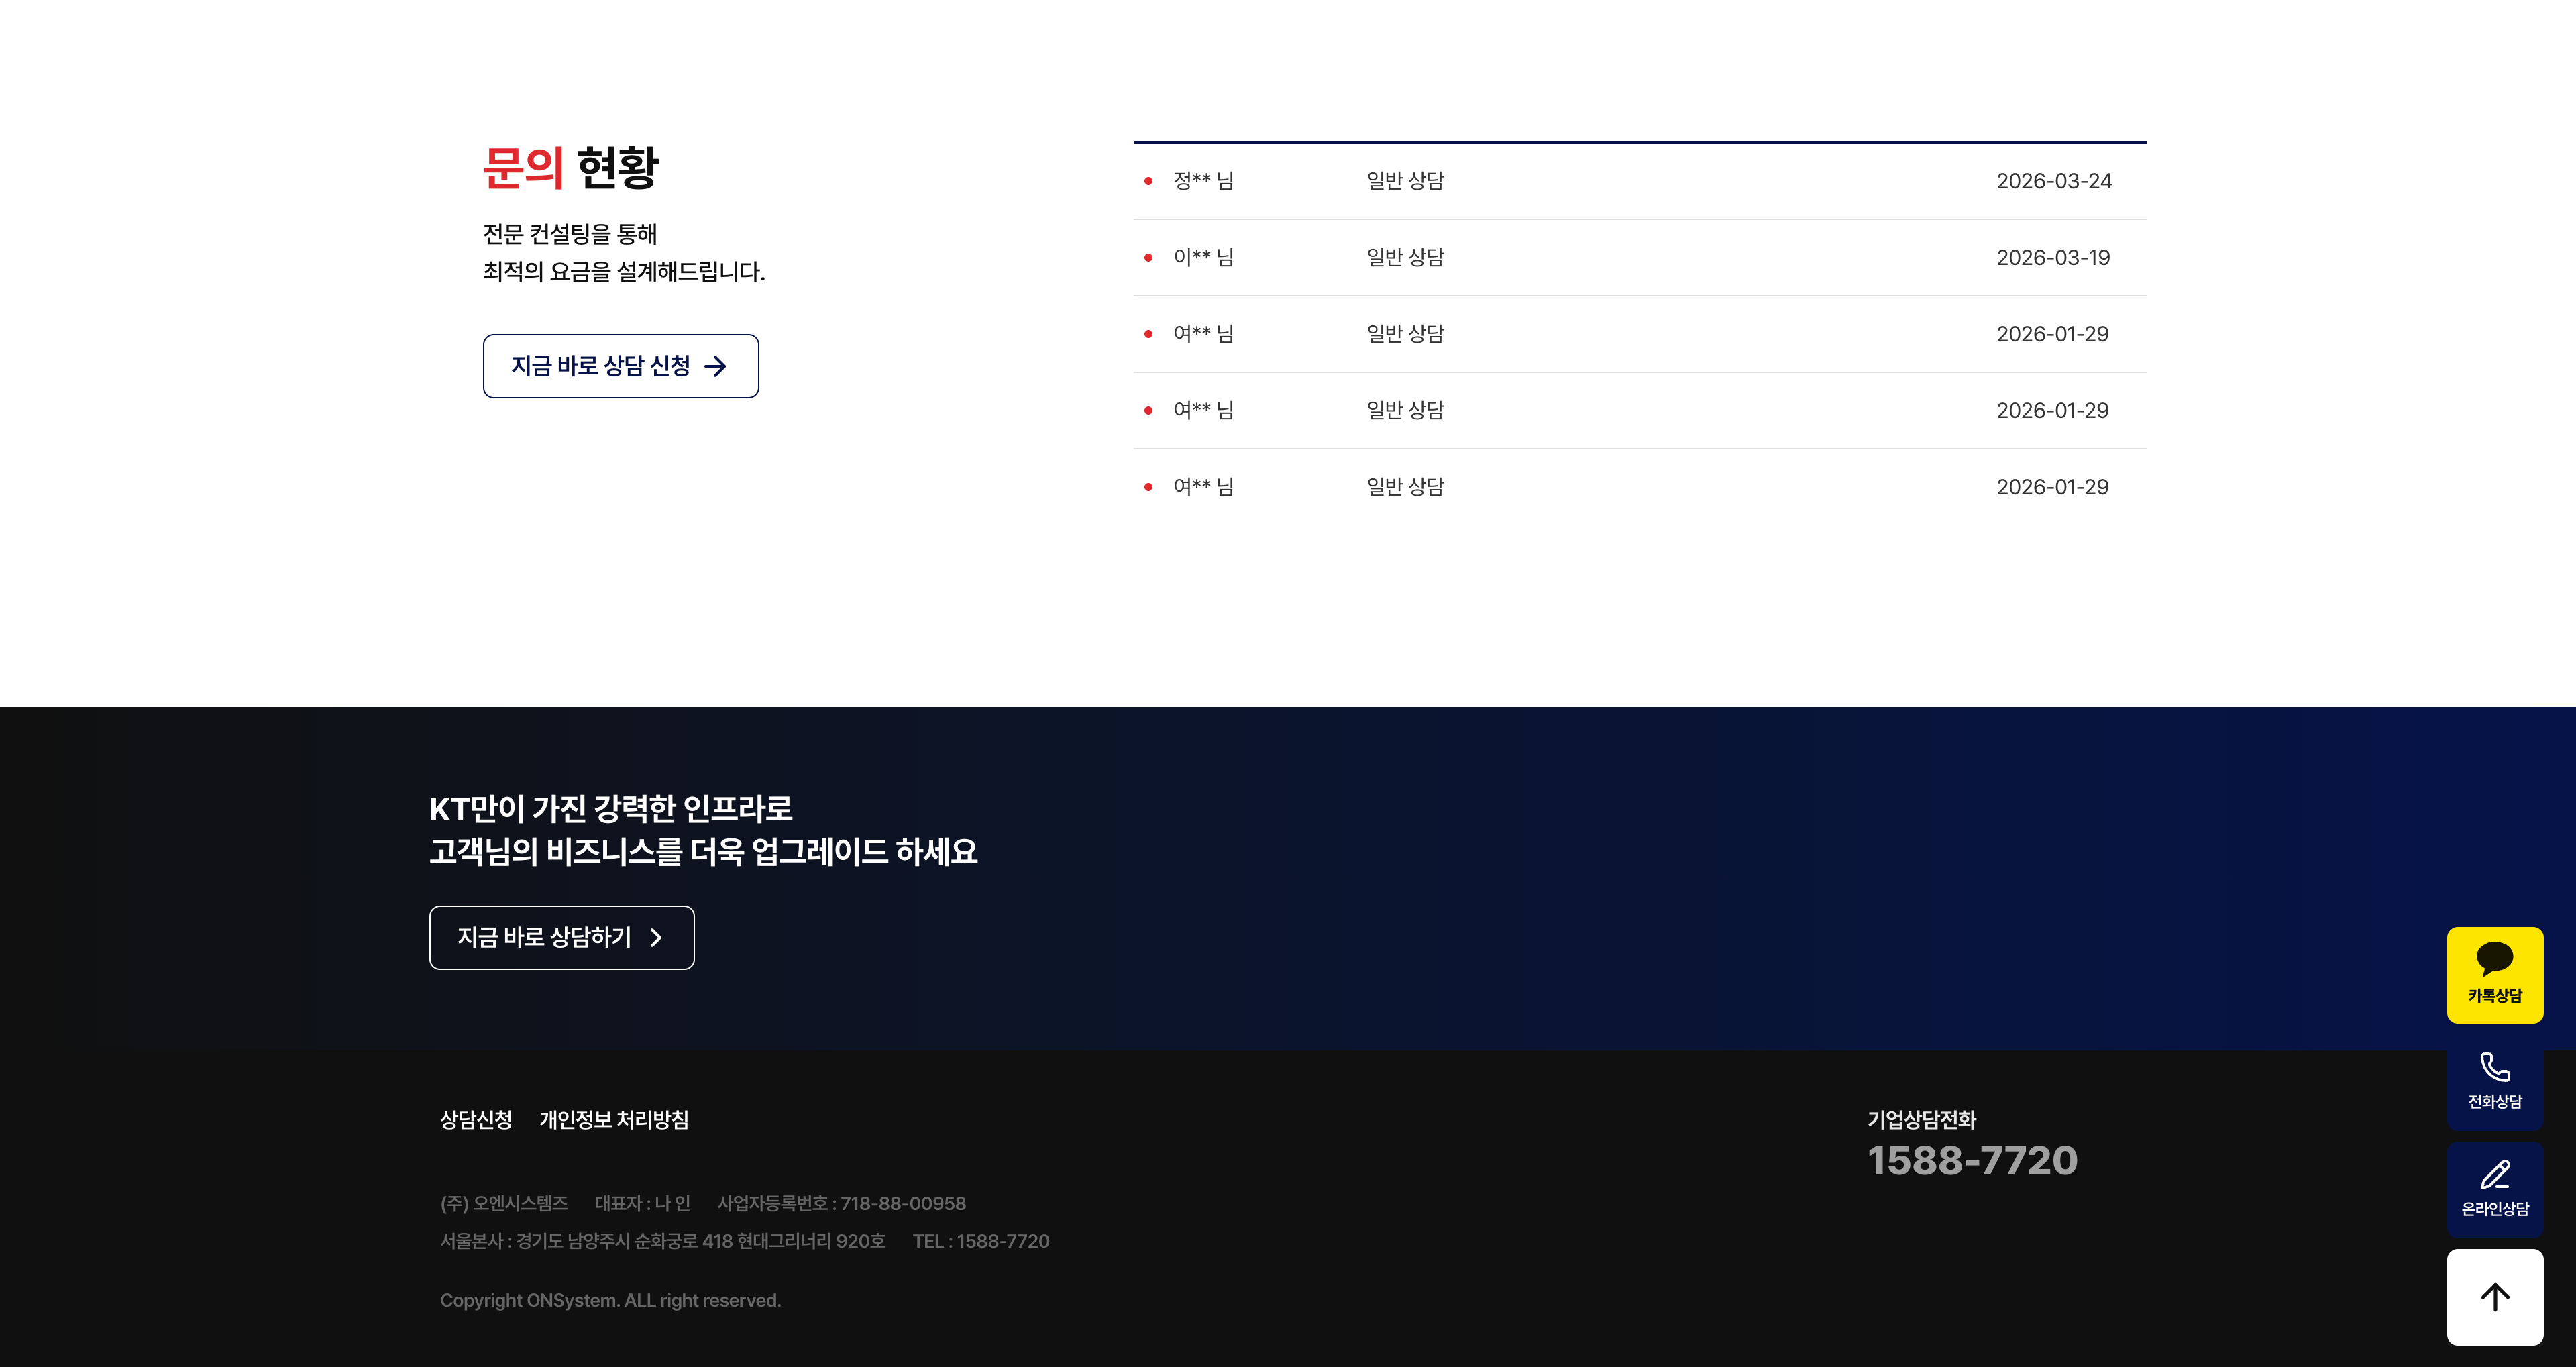Image resolution: width=2576 pixels, height=1367 pixels.
Task: Click the 사업자등록번호 : 718-88-00958 text
Action: [841, 1203]
